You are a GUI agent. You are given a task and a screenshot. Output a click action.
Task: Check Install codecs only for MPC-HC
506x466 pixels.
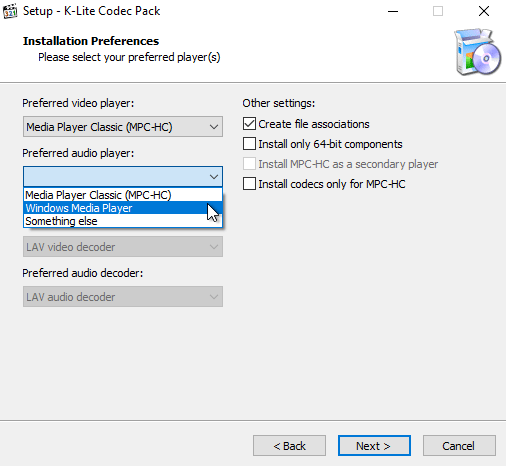click(249, 184)
